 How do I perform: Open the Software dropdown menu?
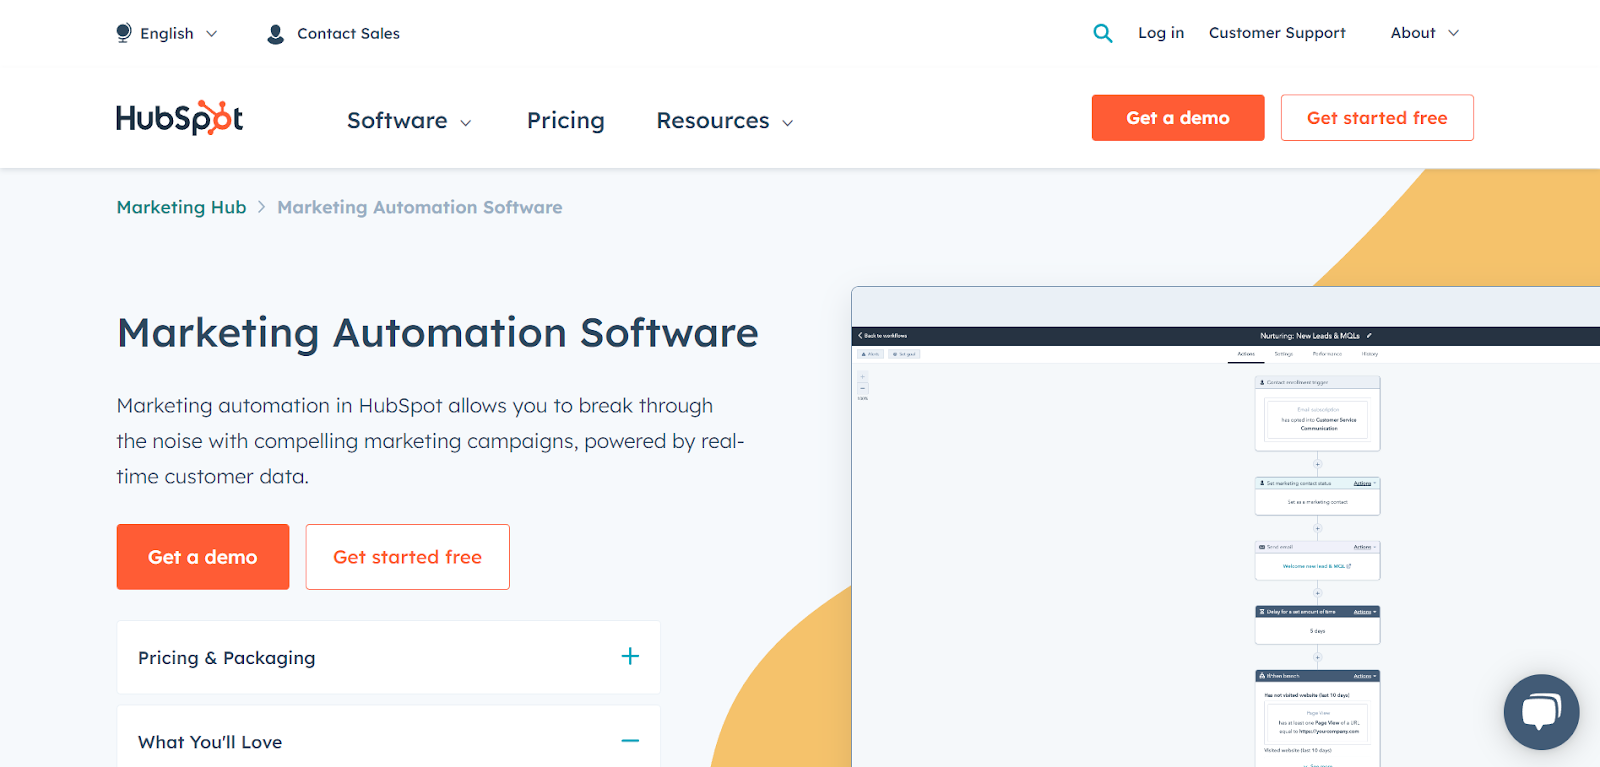tap(409, 121)
